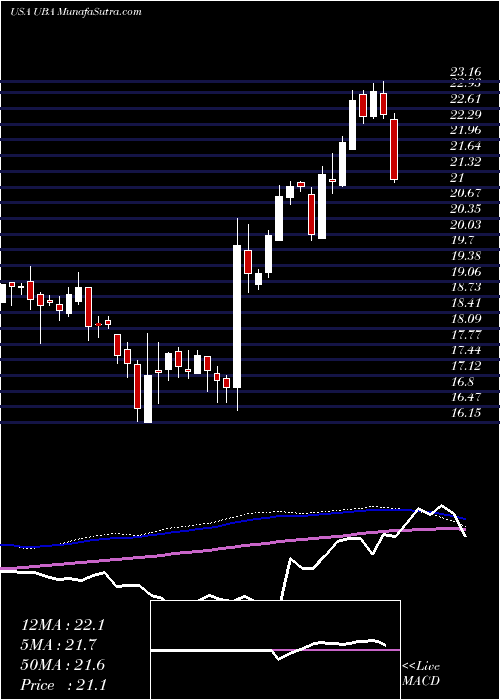Viewport: 500px width, 700px height.
Task: Select the 23.16 price axis label
Action: [x=465, y=72]
